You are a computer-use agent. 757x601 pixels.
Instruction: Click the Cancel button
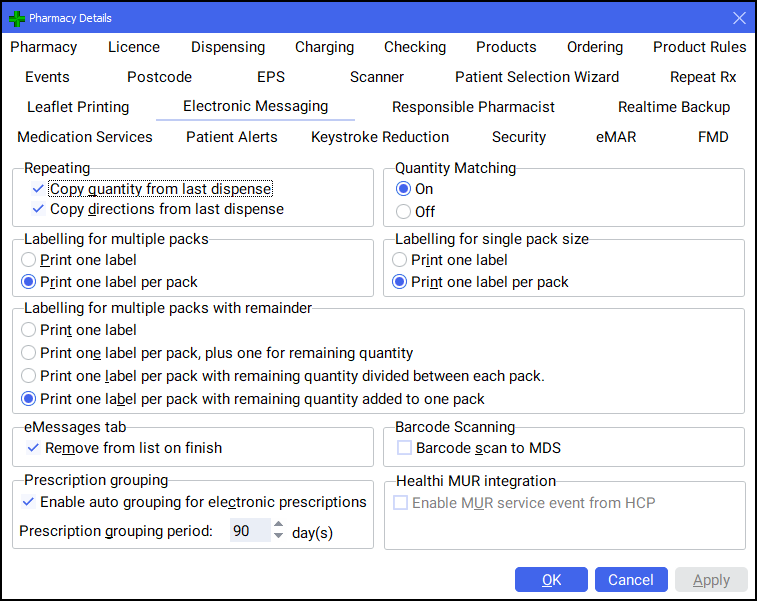(x=630, y=580)
